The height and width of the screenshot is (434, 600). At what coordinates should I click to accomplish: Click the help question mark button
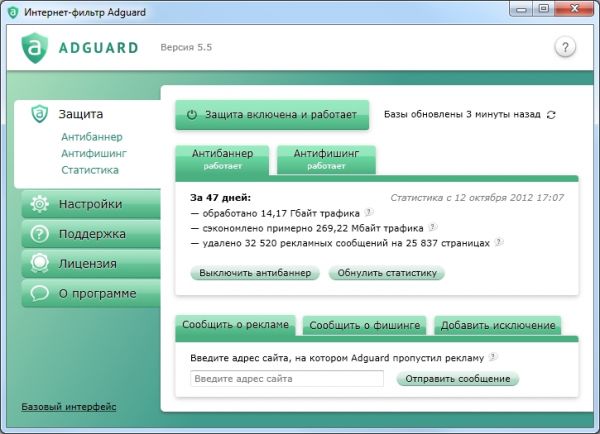click(x=565, y=47)
